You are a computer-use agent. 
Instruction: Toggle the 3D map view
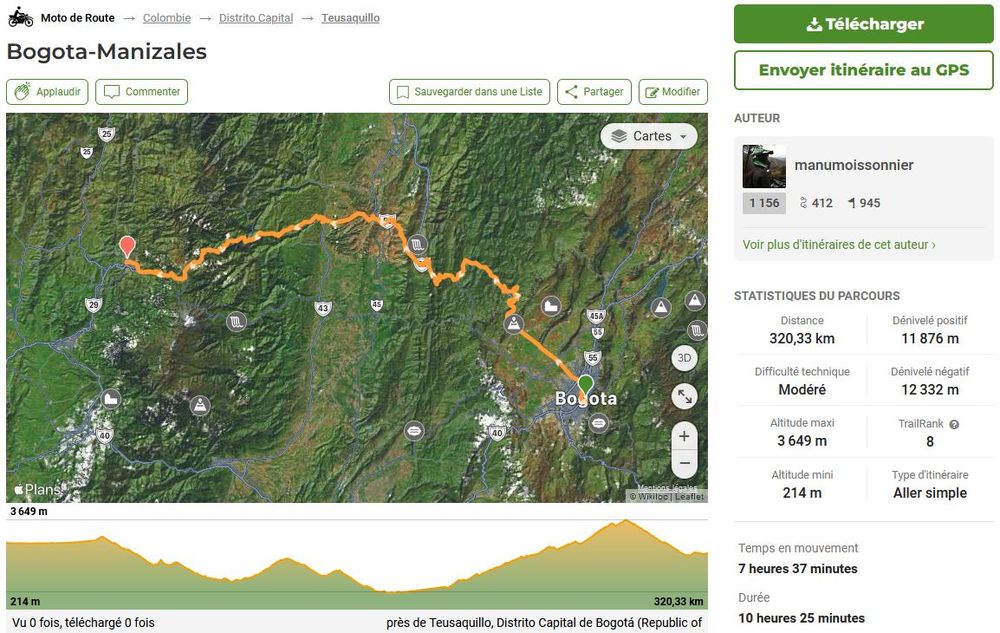coord(684,358)
